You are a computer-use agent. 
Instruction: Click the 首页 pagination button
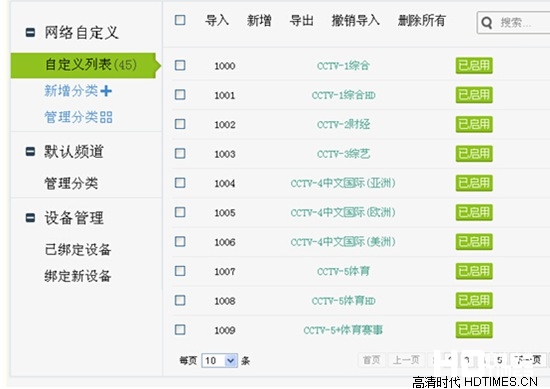coord(371,360)
